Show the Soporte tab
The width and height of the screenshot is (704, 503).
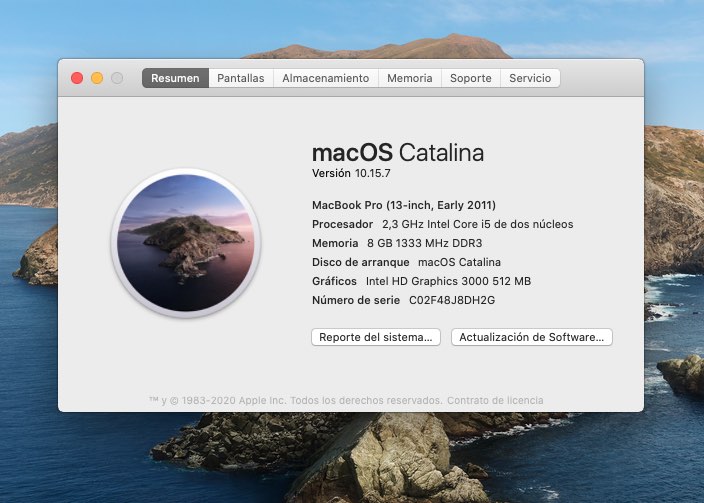(x=470, y=78)
